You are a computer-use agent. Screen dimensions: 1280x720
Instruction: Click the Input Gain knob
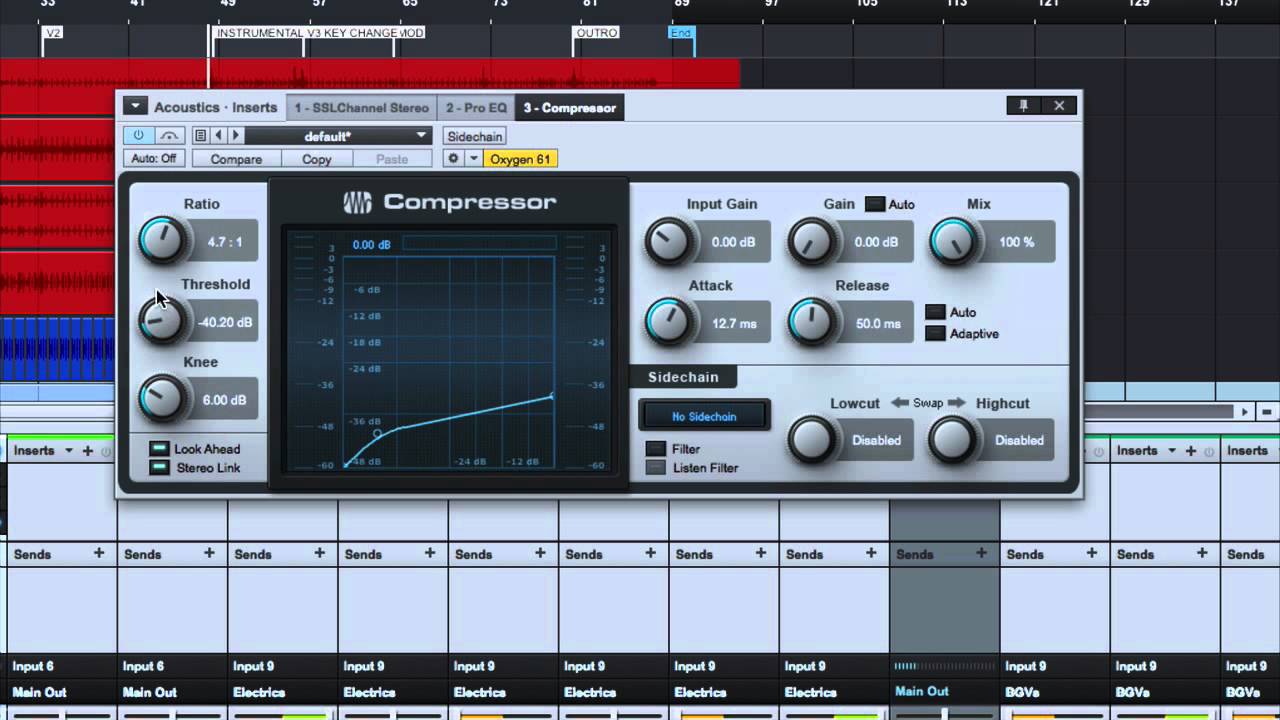click(668, 242)
